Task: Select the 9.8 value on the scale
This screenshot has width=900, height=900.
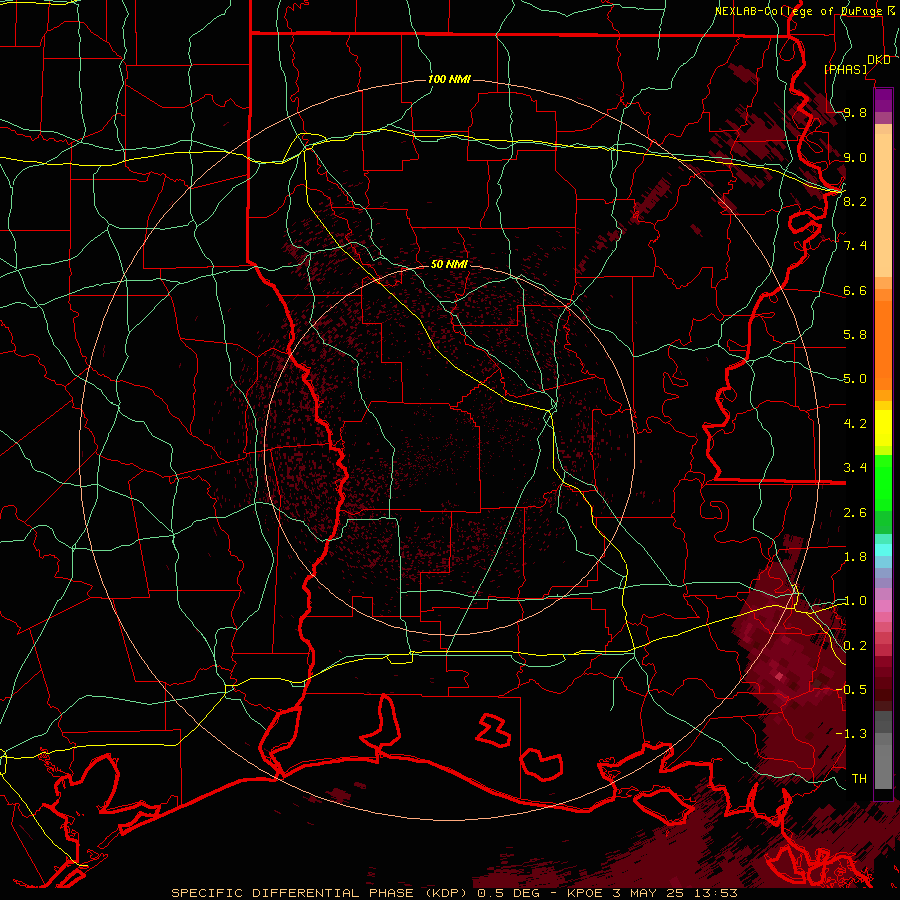Action: click(x=855, y=113)
